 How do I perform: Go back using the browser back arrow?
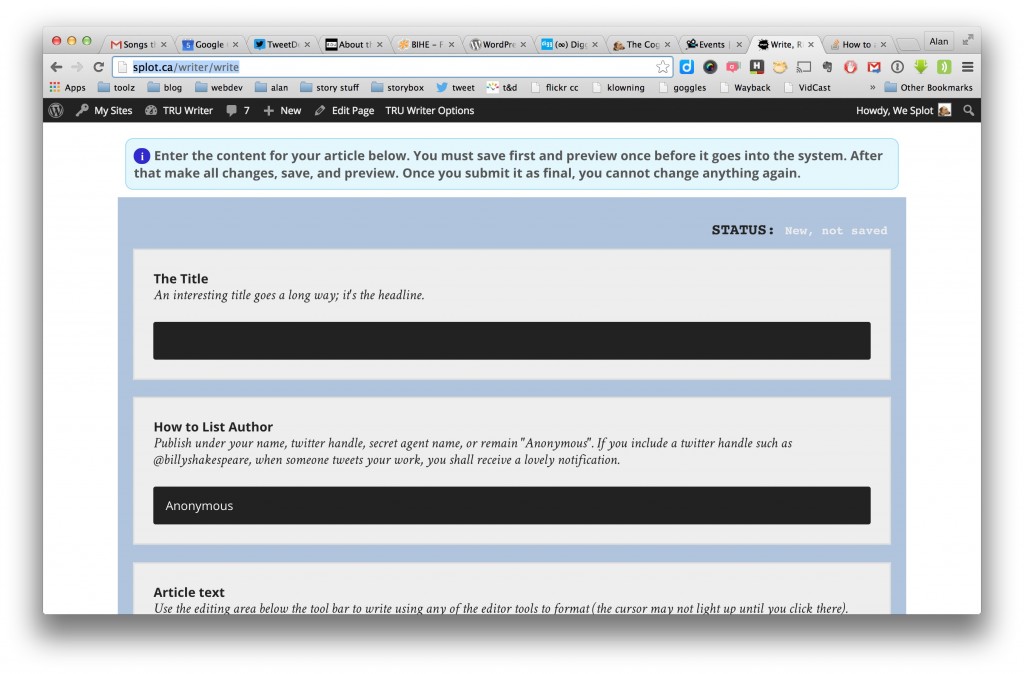[57, 67]
